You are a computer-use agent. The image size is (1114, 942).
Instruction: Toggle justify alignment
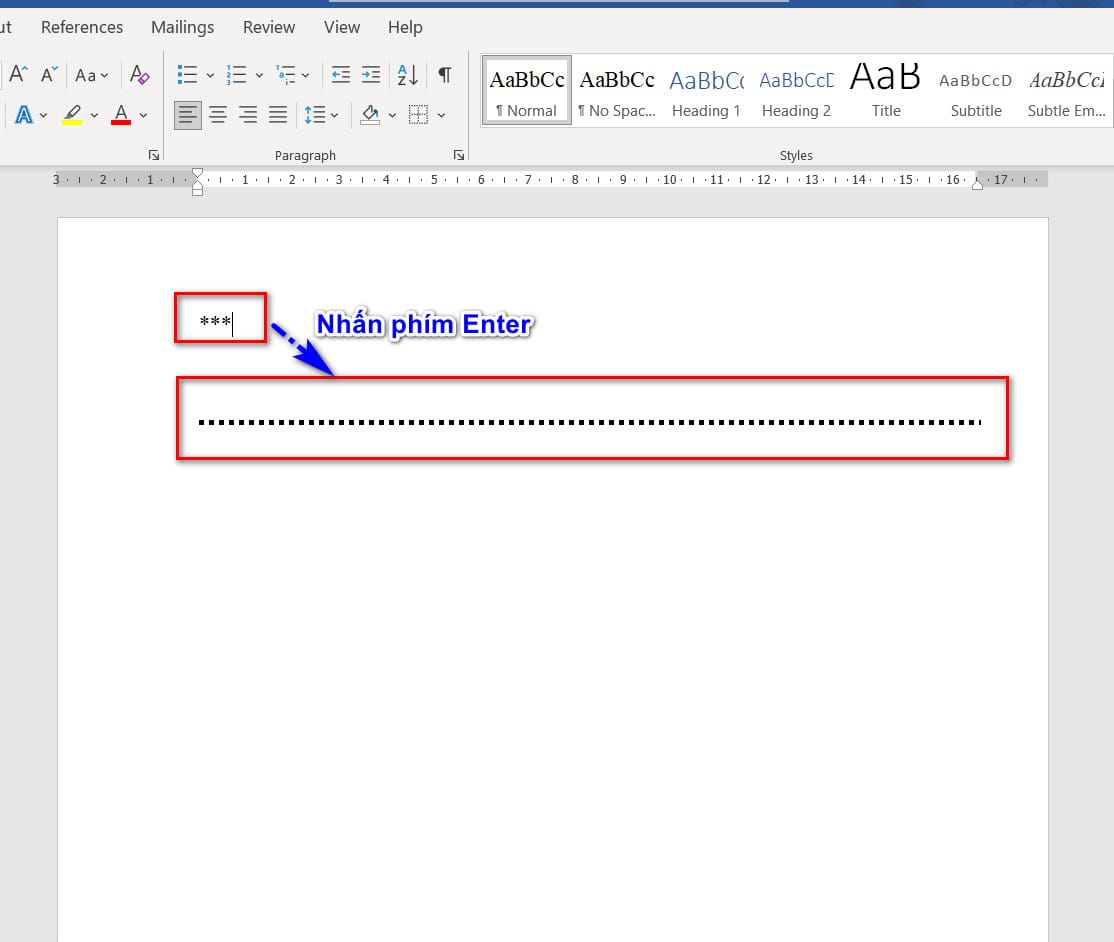coord(278,115)
